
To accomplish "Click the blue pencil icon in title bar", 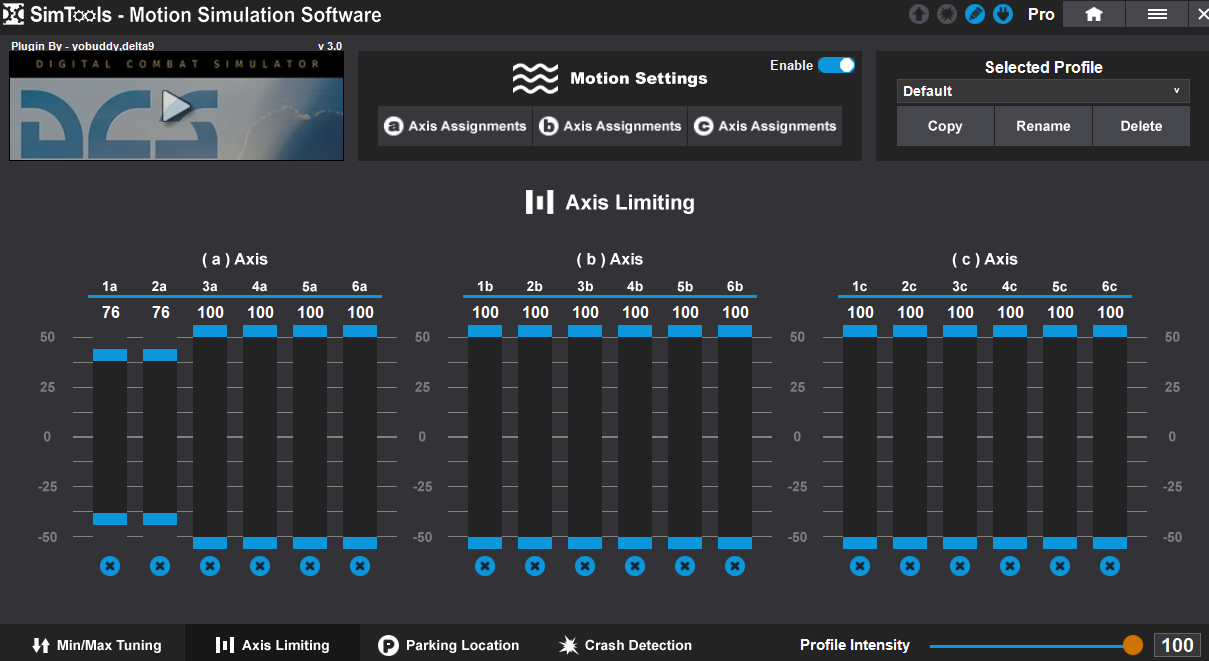I will point(975,15).
